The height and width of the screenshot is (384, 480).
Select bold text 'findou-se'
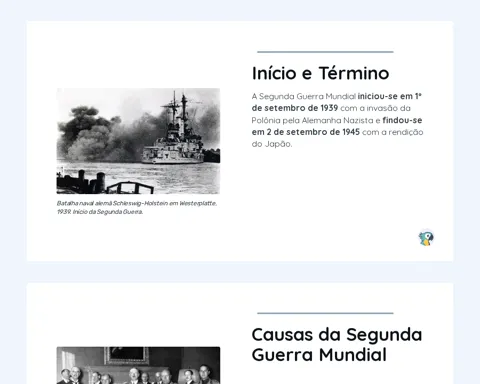pos(402,120)
